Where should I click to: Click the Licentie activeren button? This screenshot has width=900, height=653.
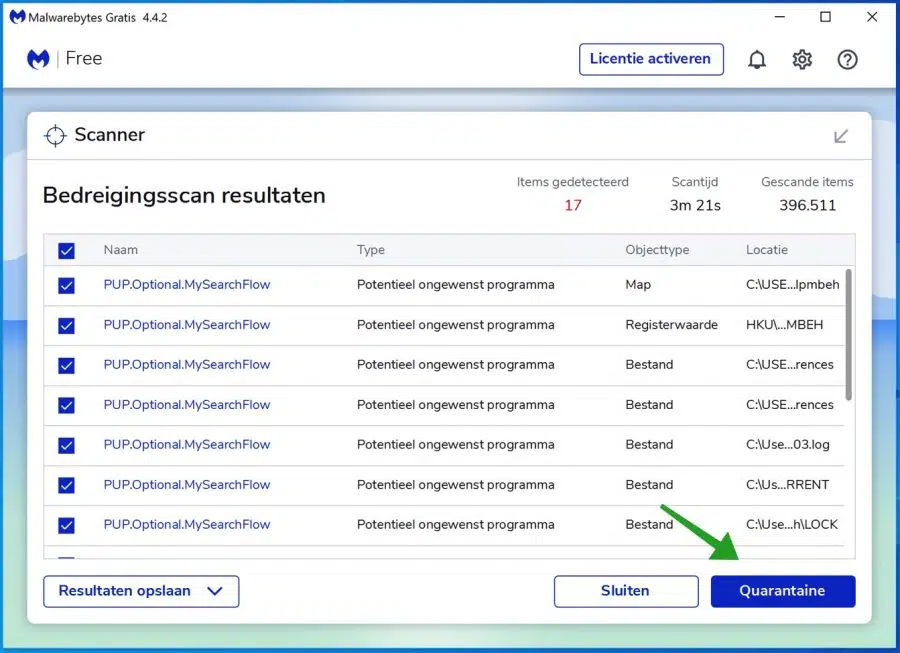click(651, 59)
